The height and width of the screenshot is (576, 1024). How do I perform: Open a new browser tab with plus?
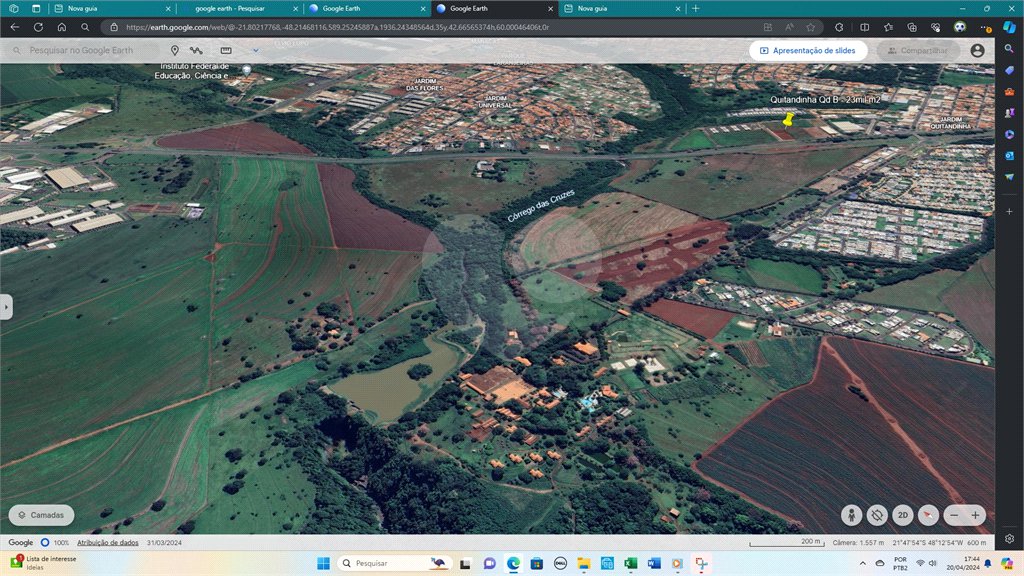click(696, 8)
